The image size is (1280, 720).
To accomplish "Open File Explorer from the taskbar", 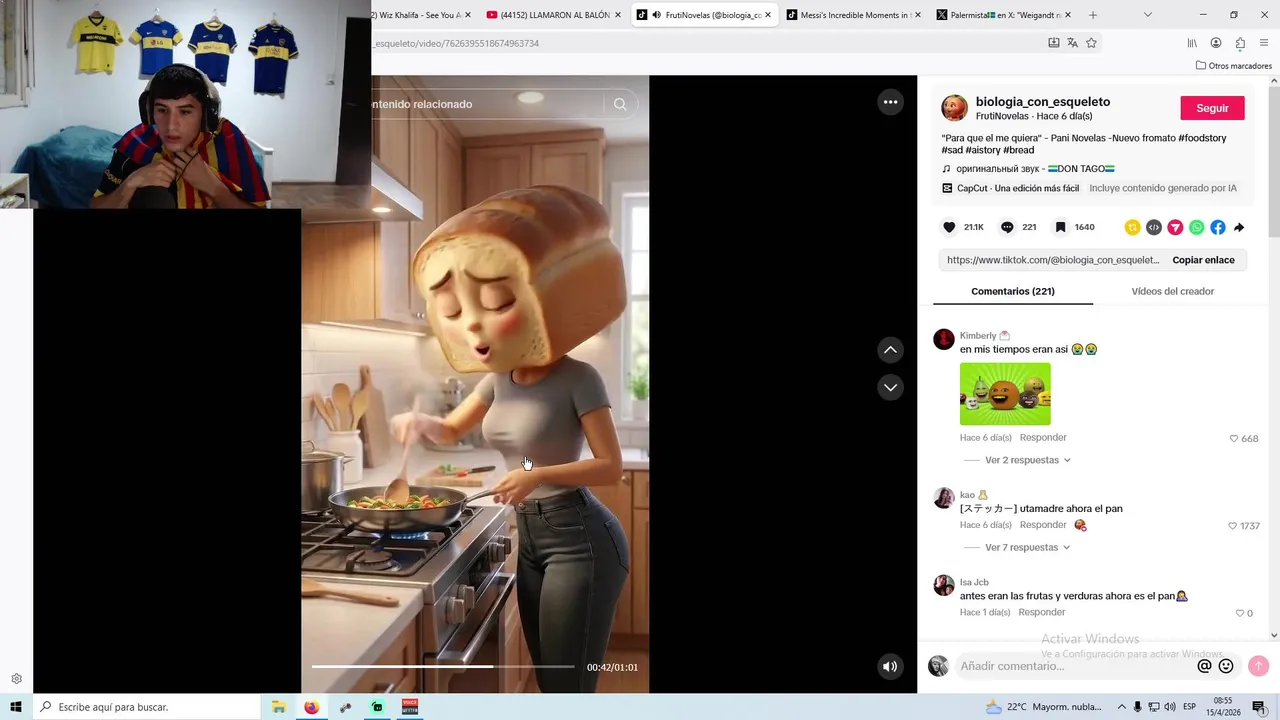I will point(279,707).
